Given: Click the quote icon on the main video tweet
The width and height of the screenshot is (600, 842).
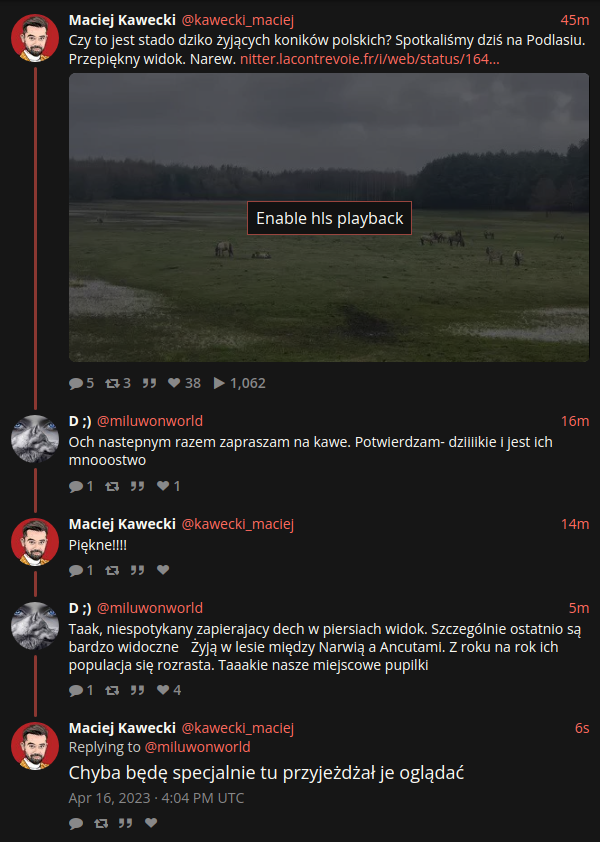Looking at the screenshot, I should [x=149, y=383].
